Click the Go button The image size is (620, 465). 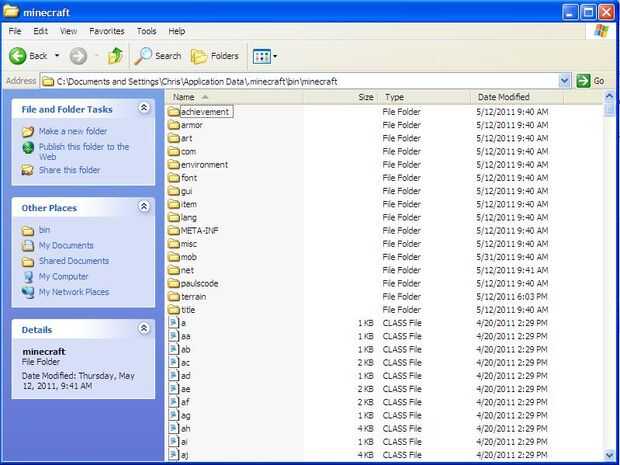[x=590, y=81]
